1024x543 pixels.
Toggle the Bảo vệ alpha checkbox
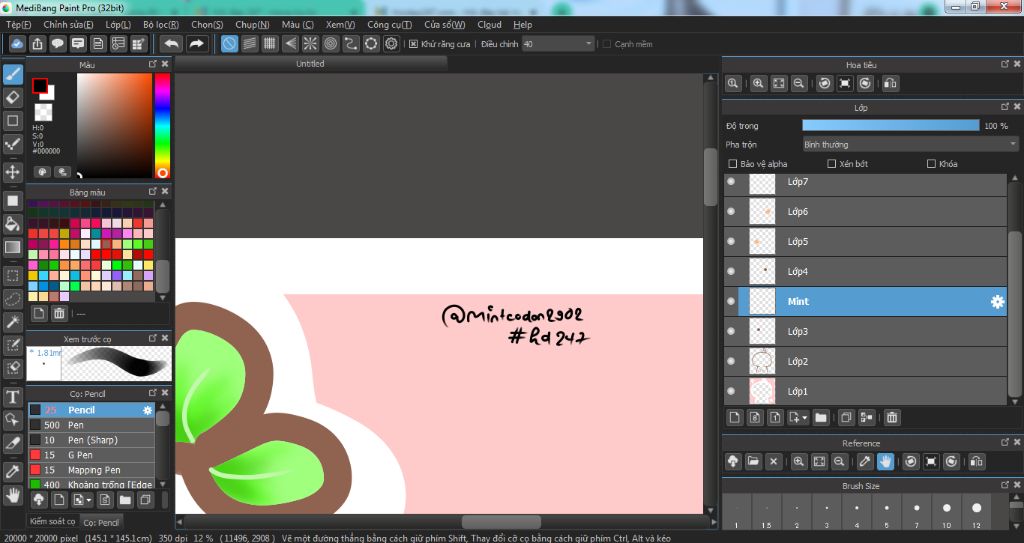pos(733,164)
